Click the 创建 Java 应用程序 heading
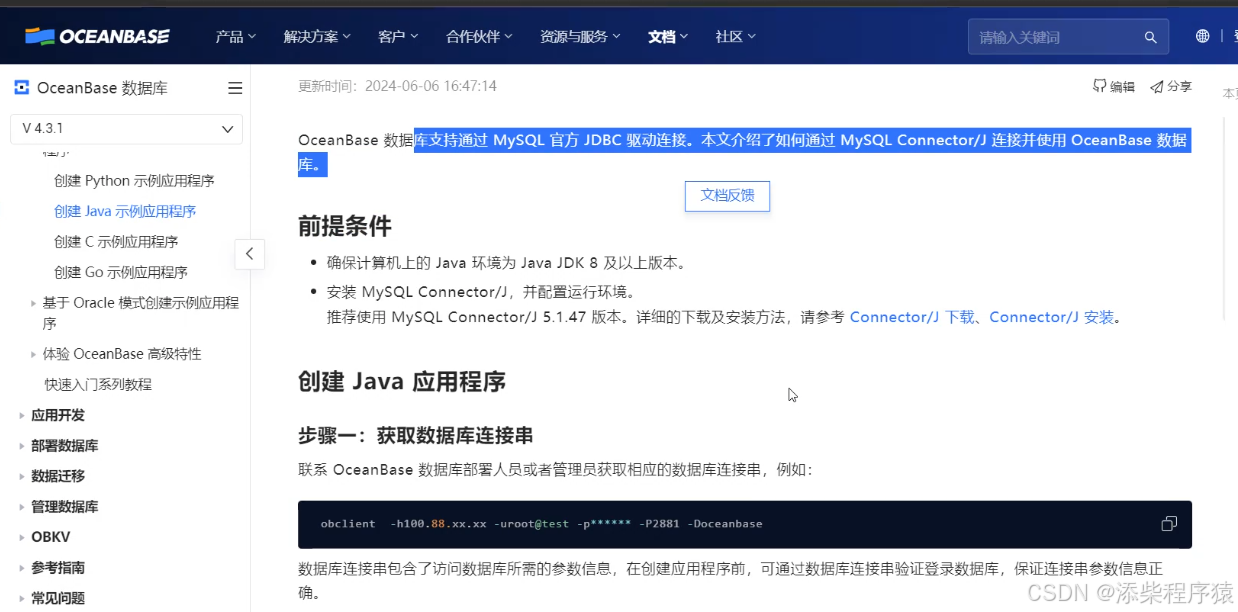 (402, 381)
